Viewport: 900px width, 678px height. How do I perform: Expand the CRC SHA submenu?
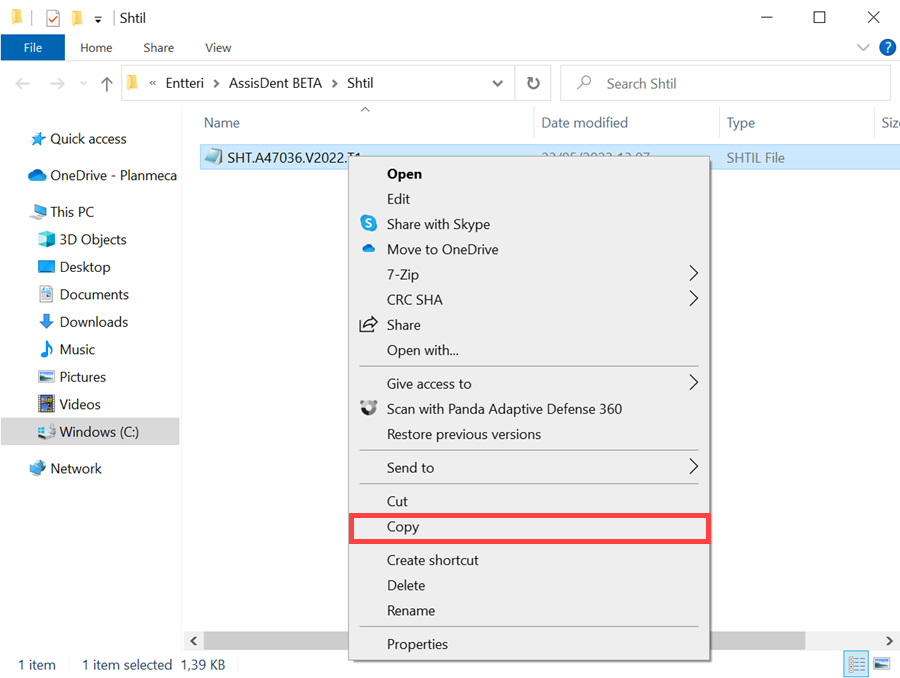point(529,300)
